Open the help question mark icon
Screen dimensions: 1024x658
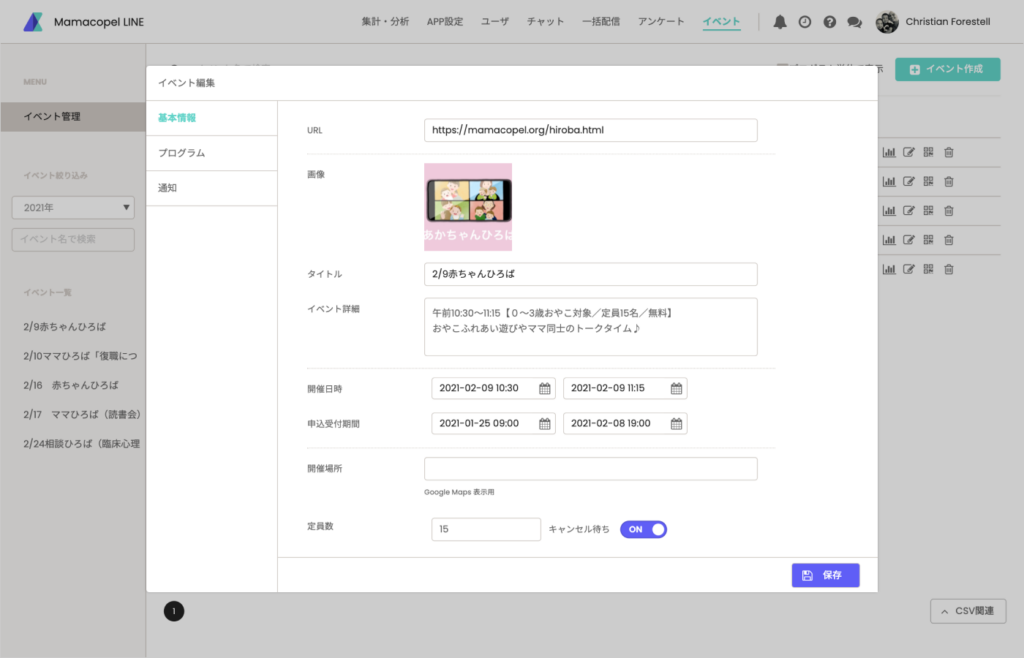pos(829,22)
